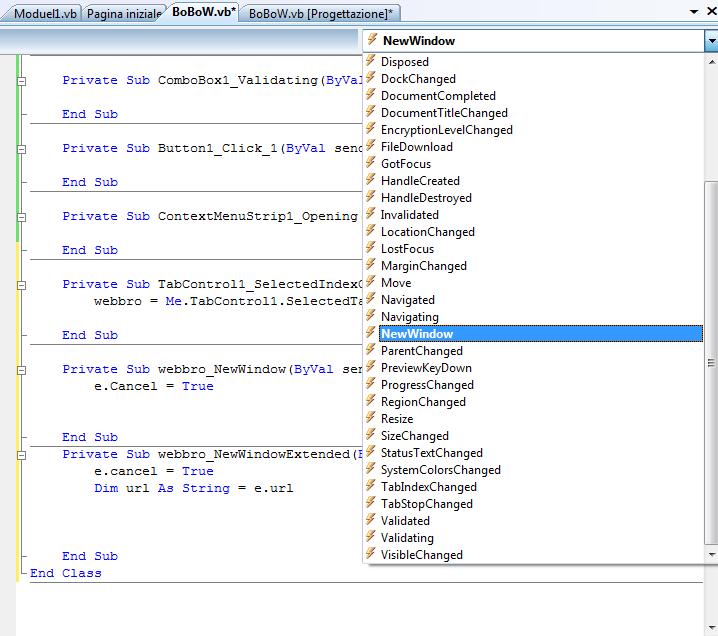718x636 pixels.
Task: Choose TabStopChanged event
Action: pyautogui.click(x=426, y=504)
